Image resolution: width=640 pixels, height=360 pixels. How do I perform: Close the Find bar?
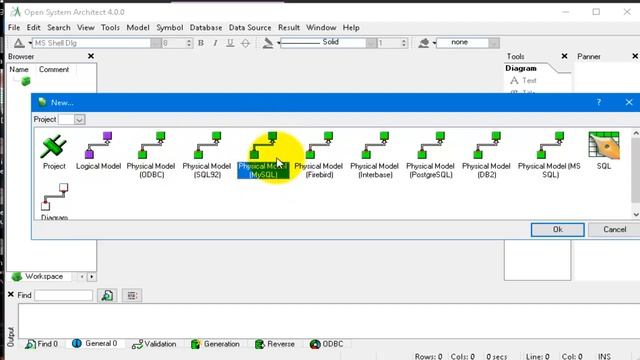click(11, 294)
